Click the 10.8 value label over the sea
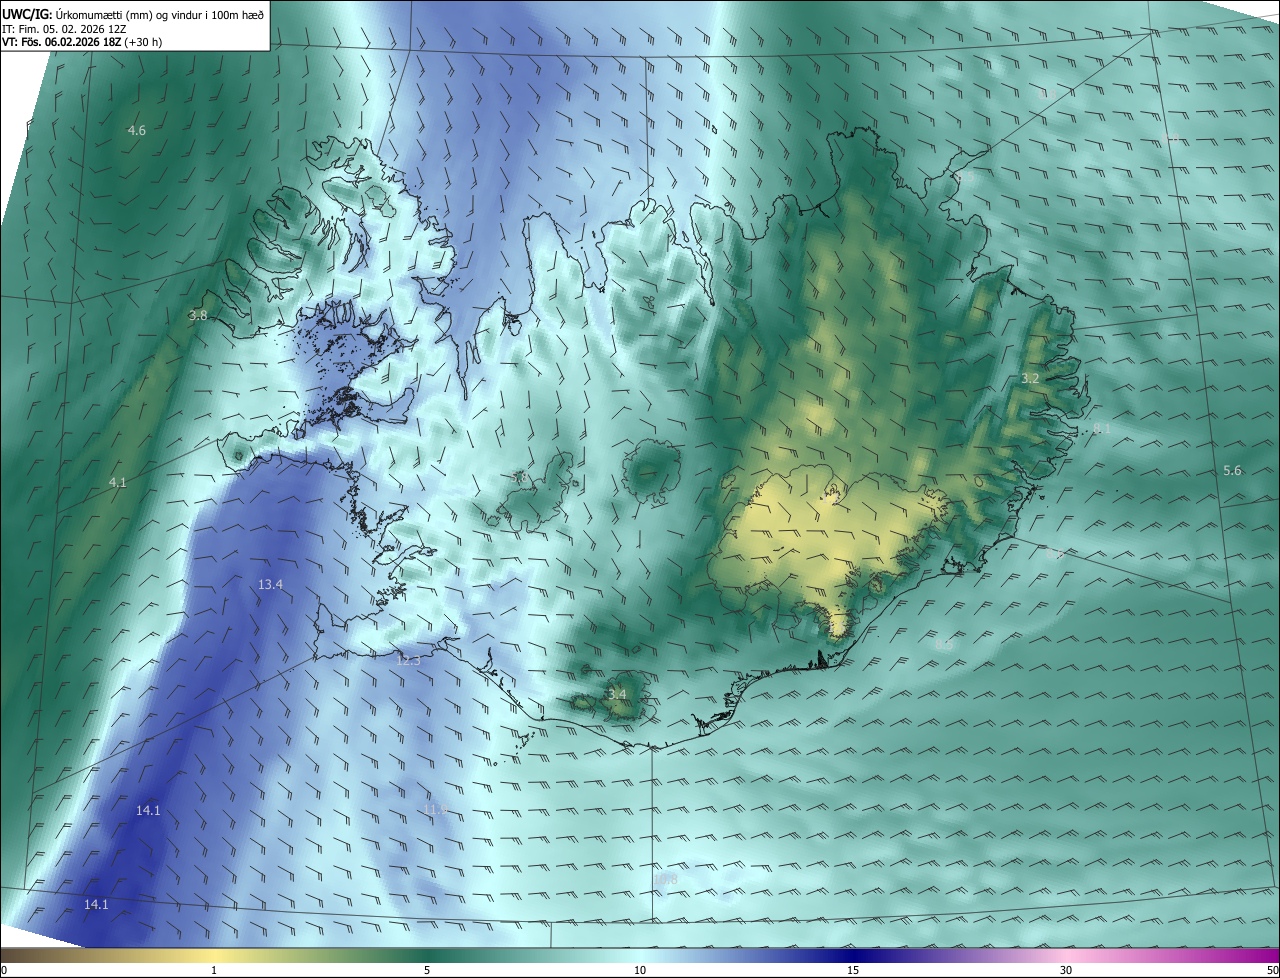The image size is (1280, 978). (x=666, y=880)
